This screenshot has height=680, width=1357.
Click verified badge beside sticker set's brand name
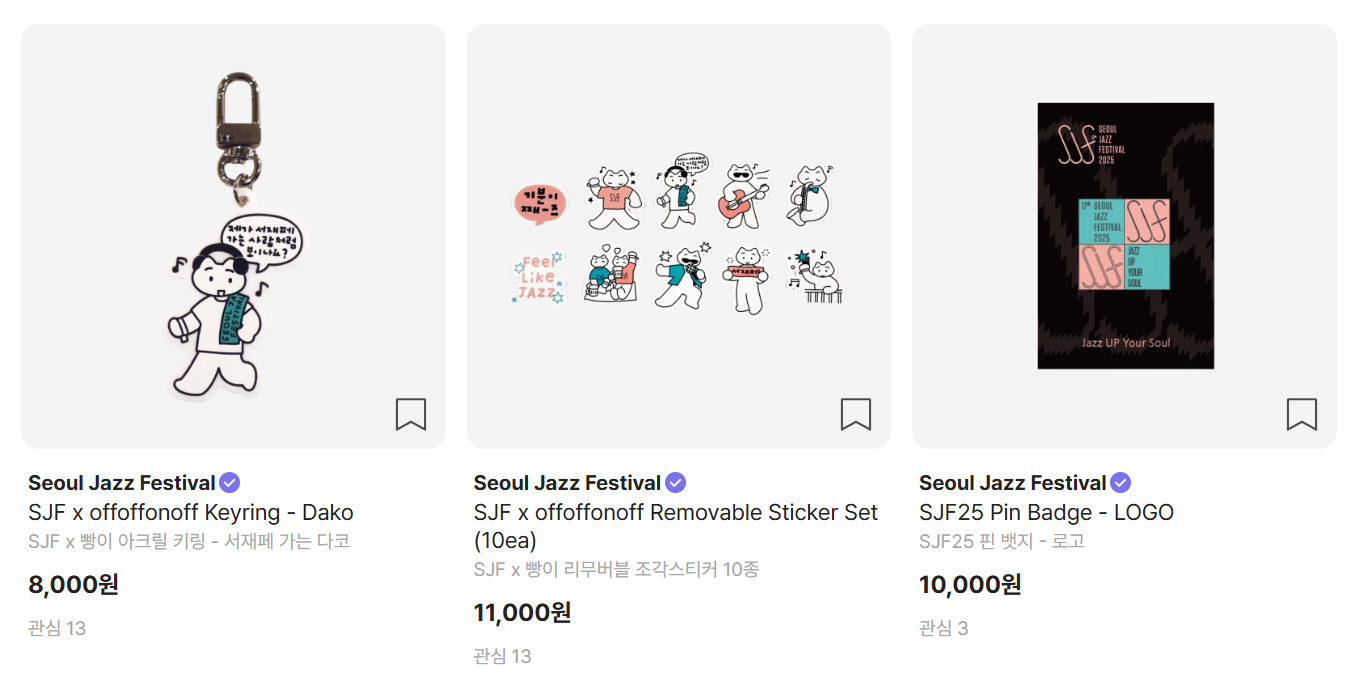(x=676, y=483)
